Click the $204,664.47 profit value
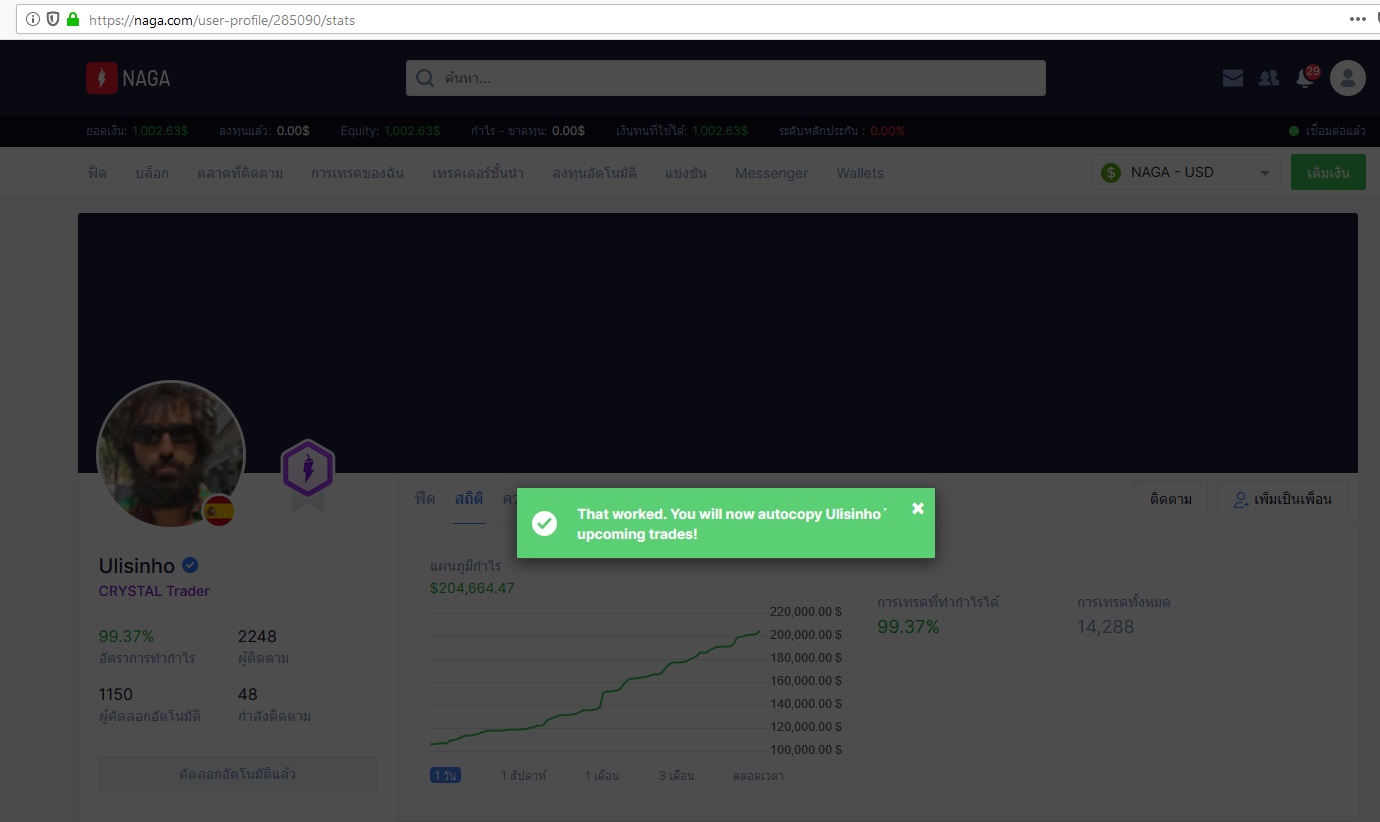 click(472, 588)
